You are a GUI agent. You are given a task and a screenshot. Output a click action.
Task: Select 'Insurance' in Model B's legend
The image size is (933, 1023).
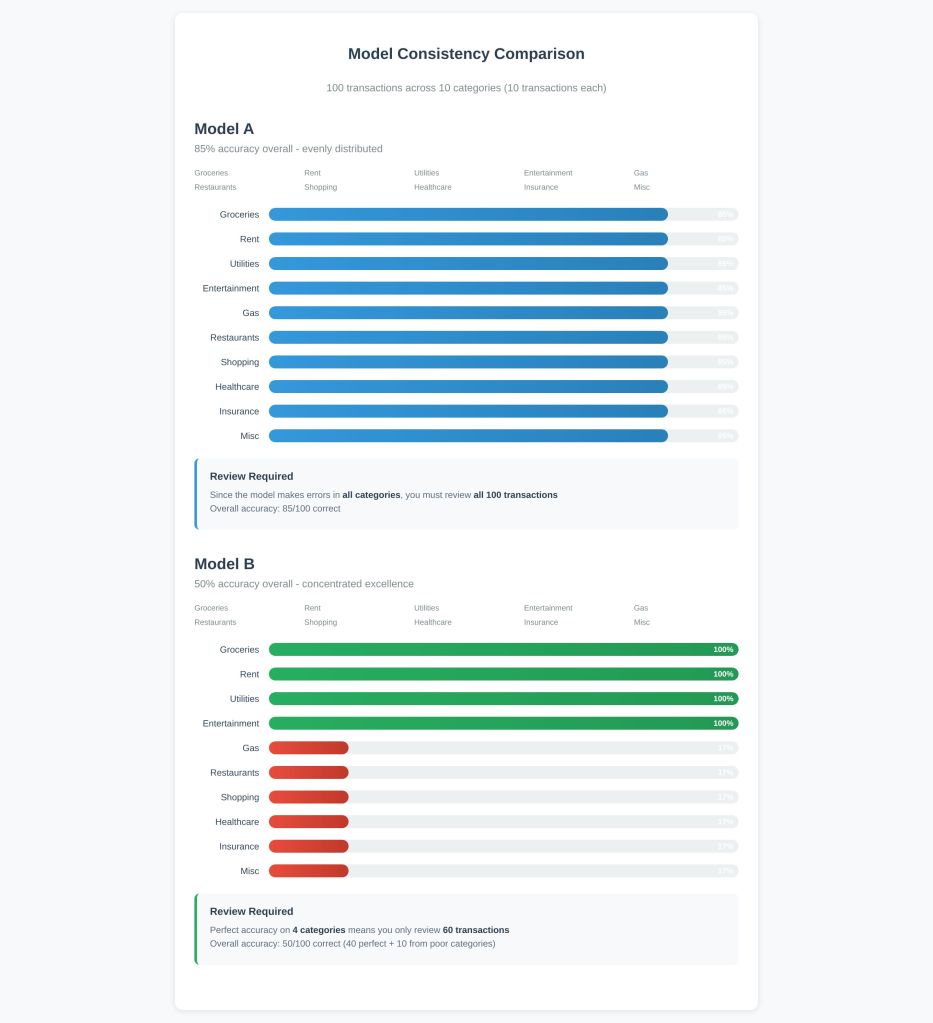tap(541, 622)
